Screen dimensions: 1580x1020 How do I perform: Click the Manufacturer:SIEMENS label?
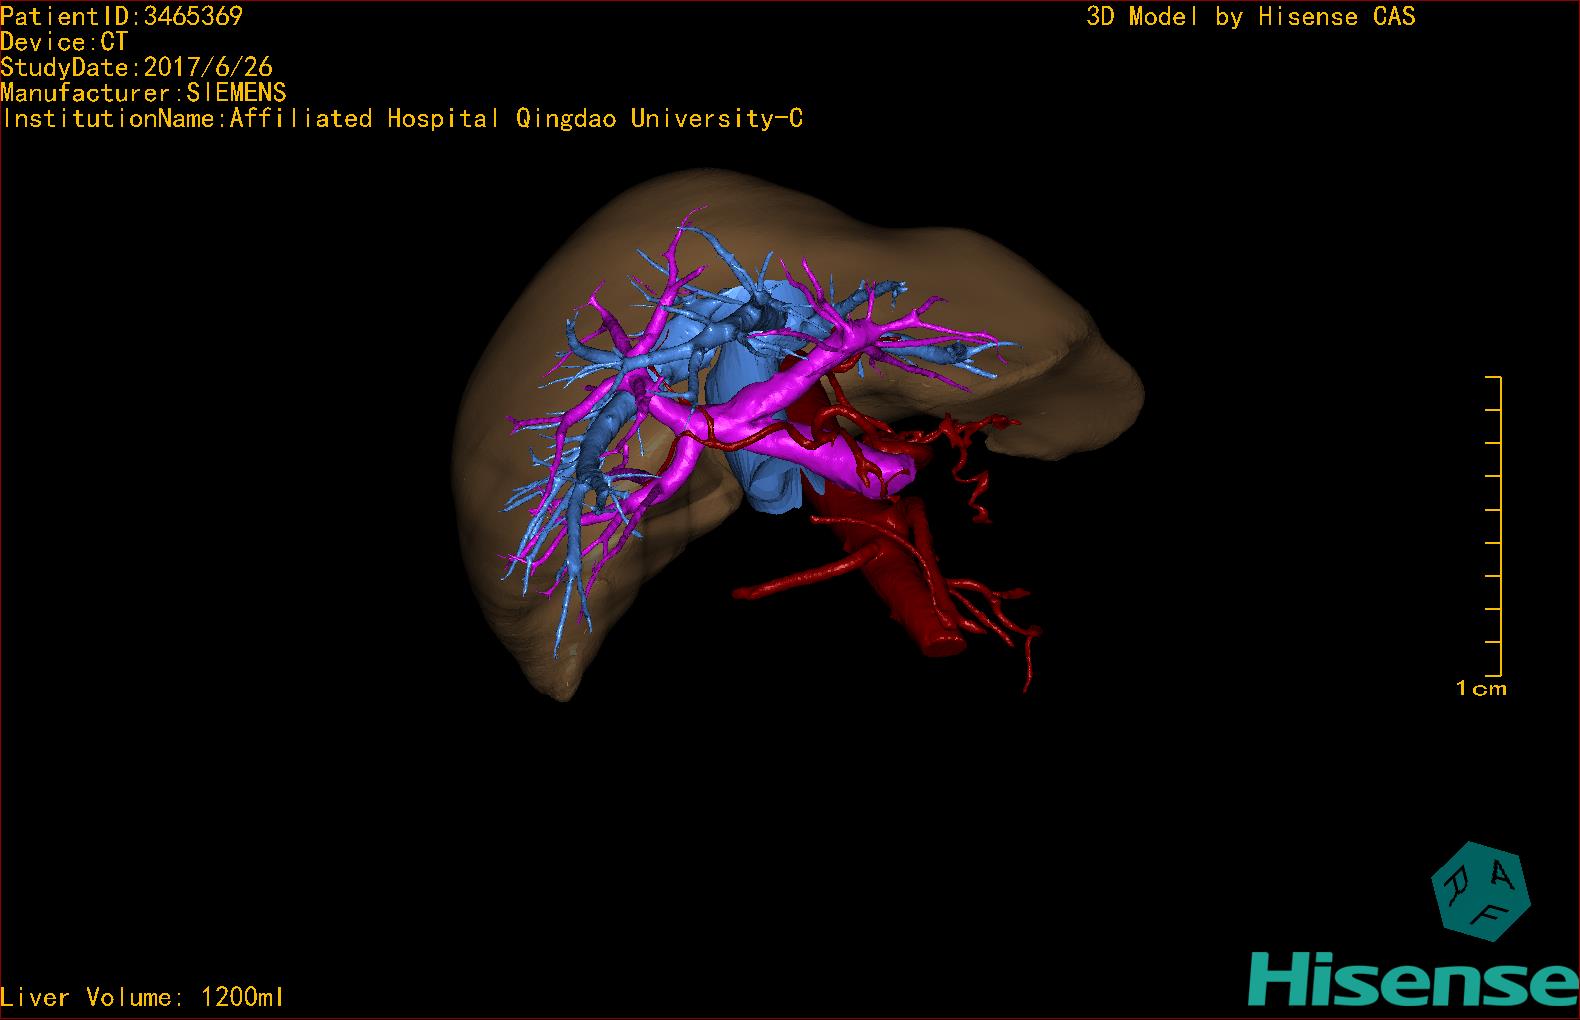(143, 93)
